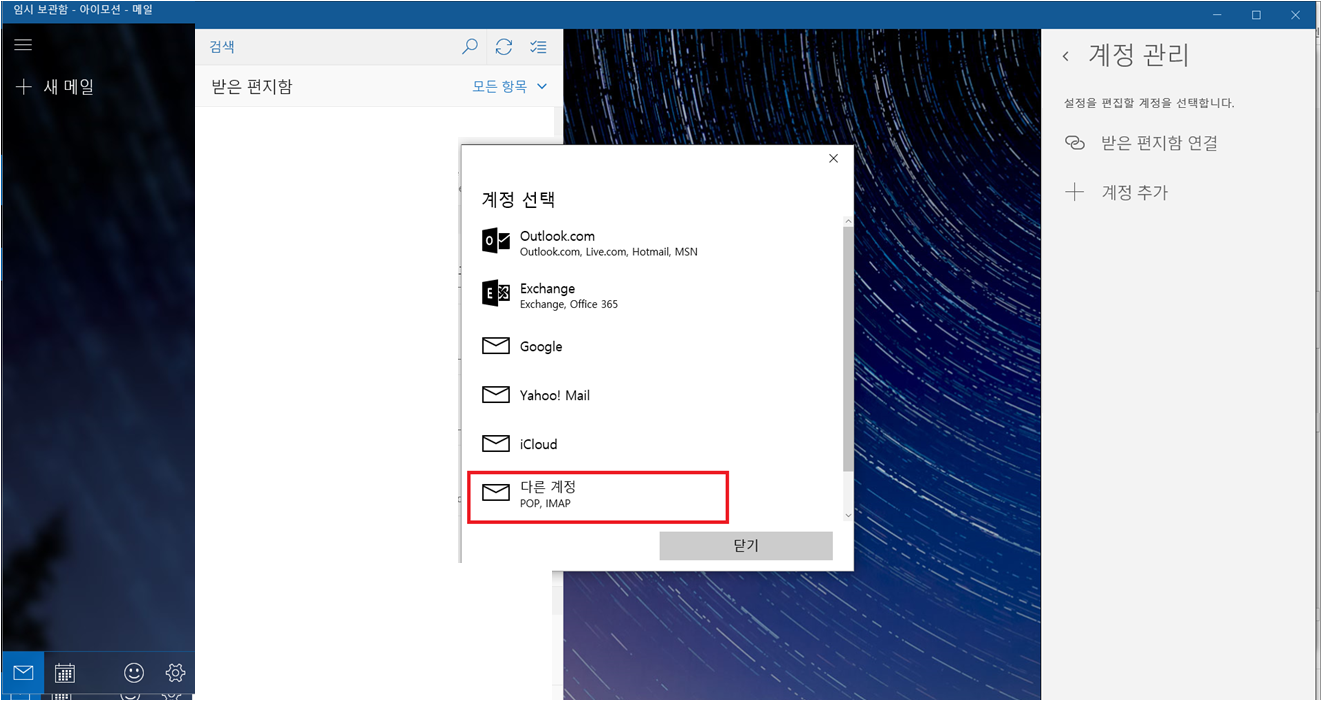This screenshot has height=701, width=1322.
Task: Click the 닫기 button
Action: [x=746, y=546]
